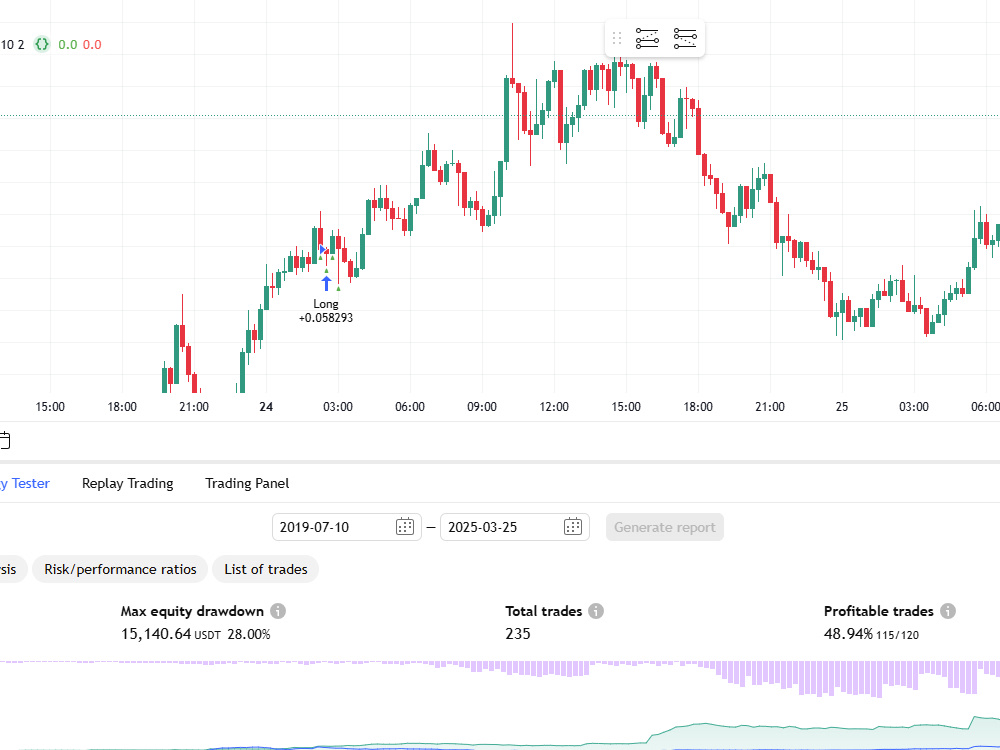Click the Long +0.058293 trade label

(326, 311)
